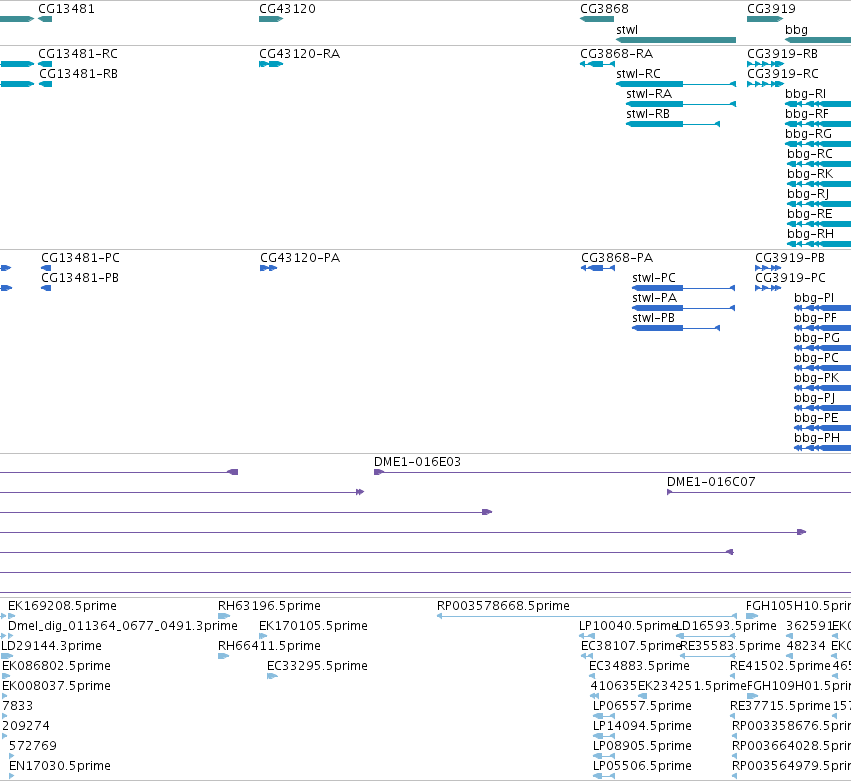Select the bbg-RK transcript
Viewport: 851px width, 781px height.
point(810,174)
